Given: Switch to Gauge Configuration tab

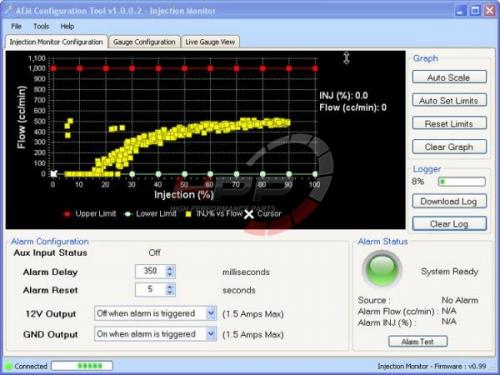Looking at the screenshot, I should 144,42.
